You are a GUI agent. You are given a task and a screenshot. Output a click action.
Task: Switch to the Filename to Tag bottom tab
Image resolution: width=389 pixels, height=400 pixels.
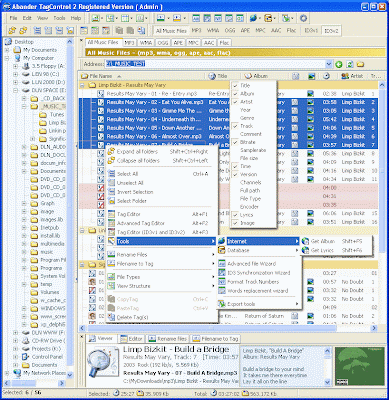point(216,339)
